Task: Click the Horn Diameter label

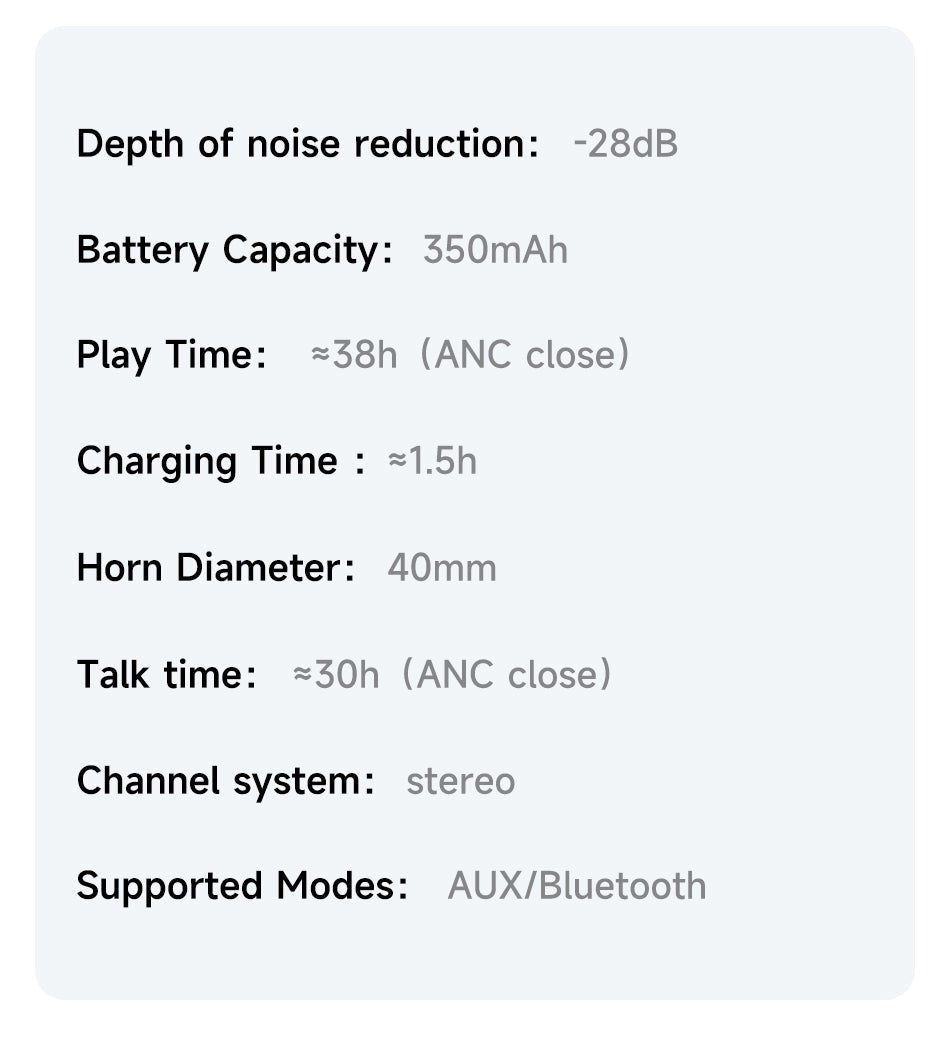Action: 215,568
